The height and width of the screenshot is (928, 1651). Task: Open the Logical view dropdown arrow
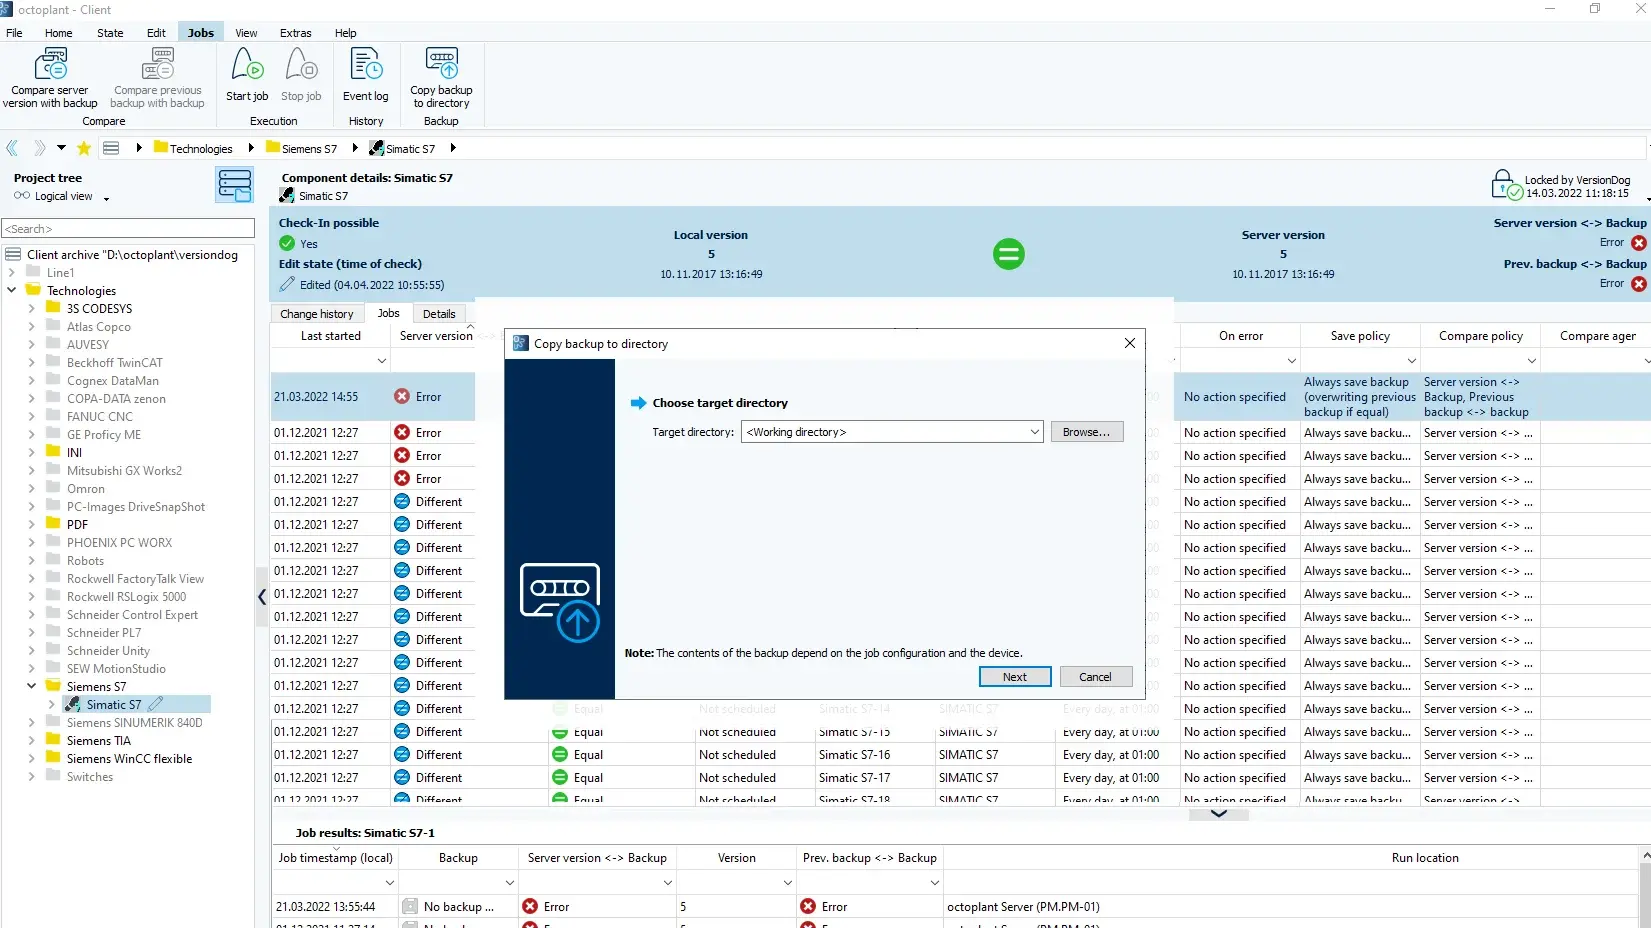click(106, 198)
